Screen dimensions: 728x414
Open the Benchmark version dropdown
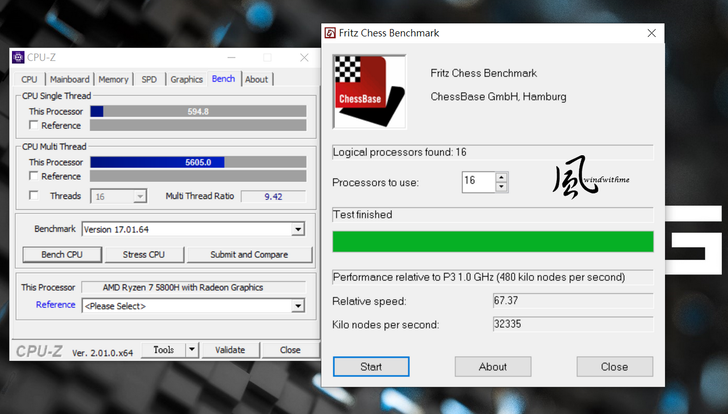(298, 229)
